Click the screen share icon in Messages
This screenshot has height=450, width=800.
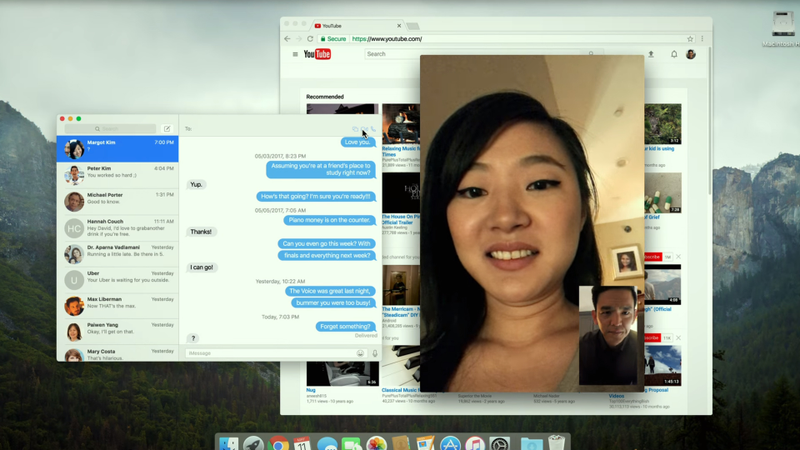point(355,129)
